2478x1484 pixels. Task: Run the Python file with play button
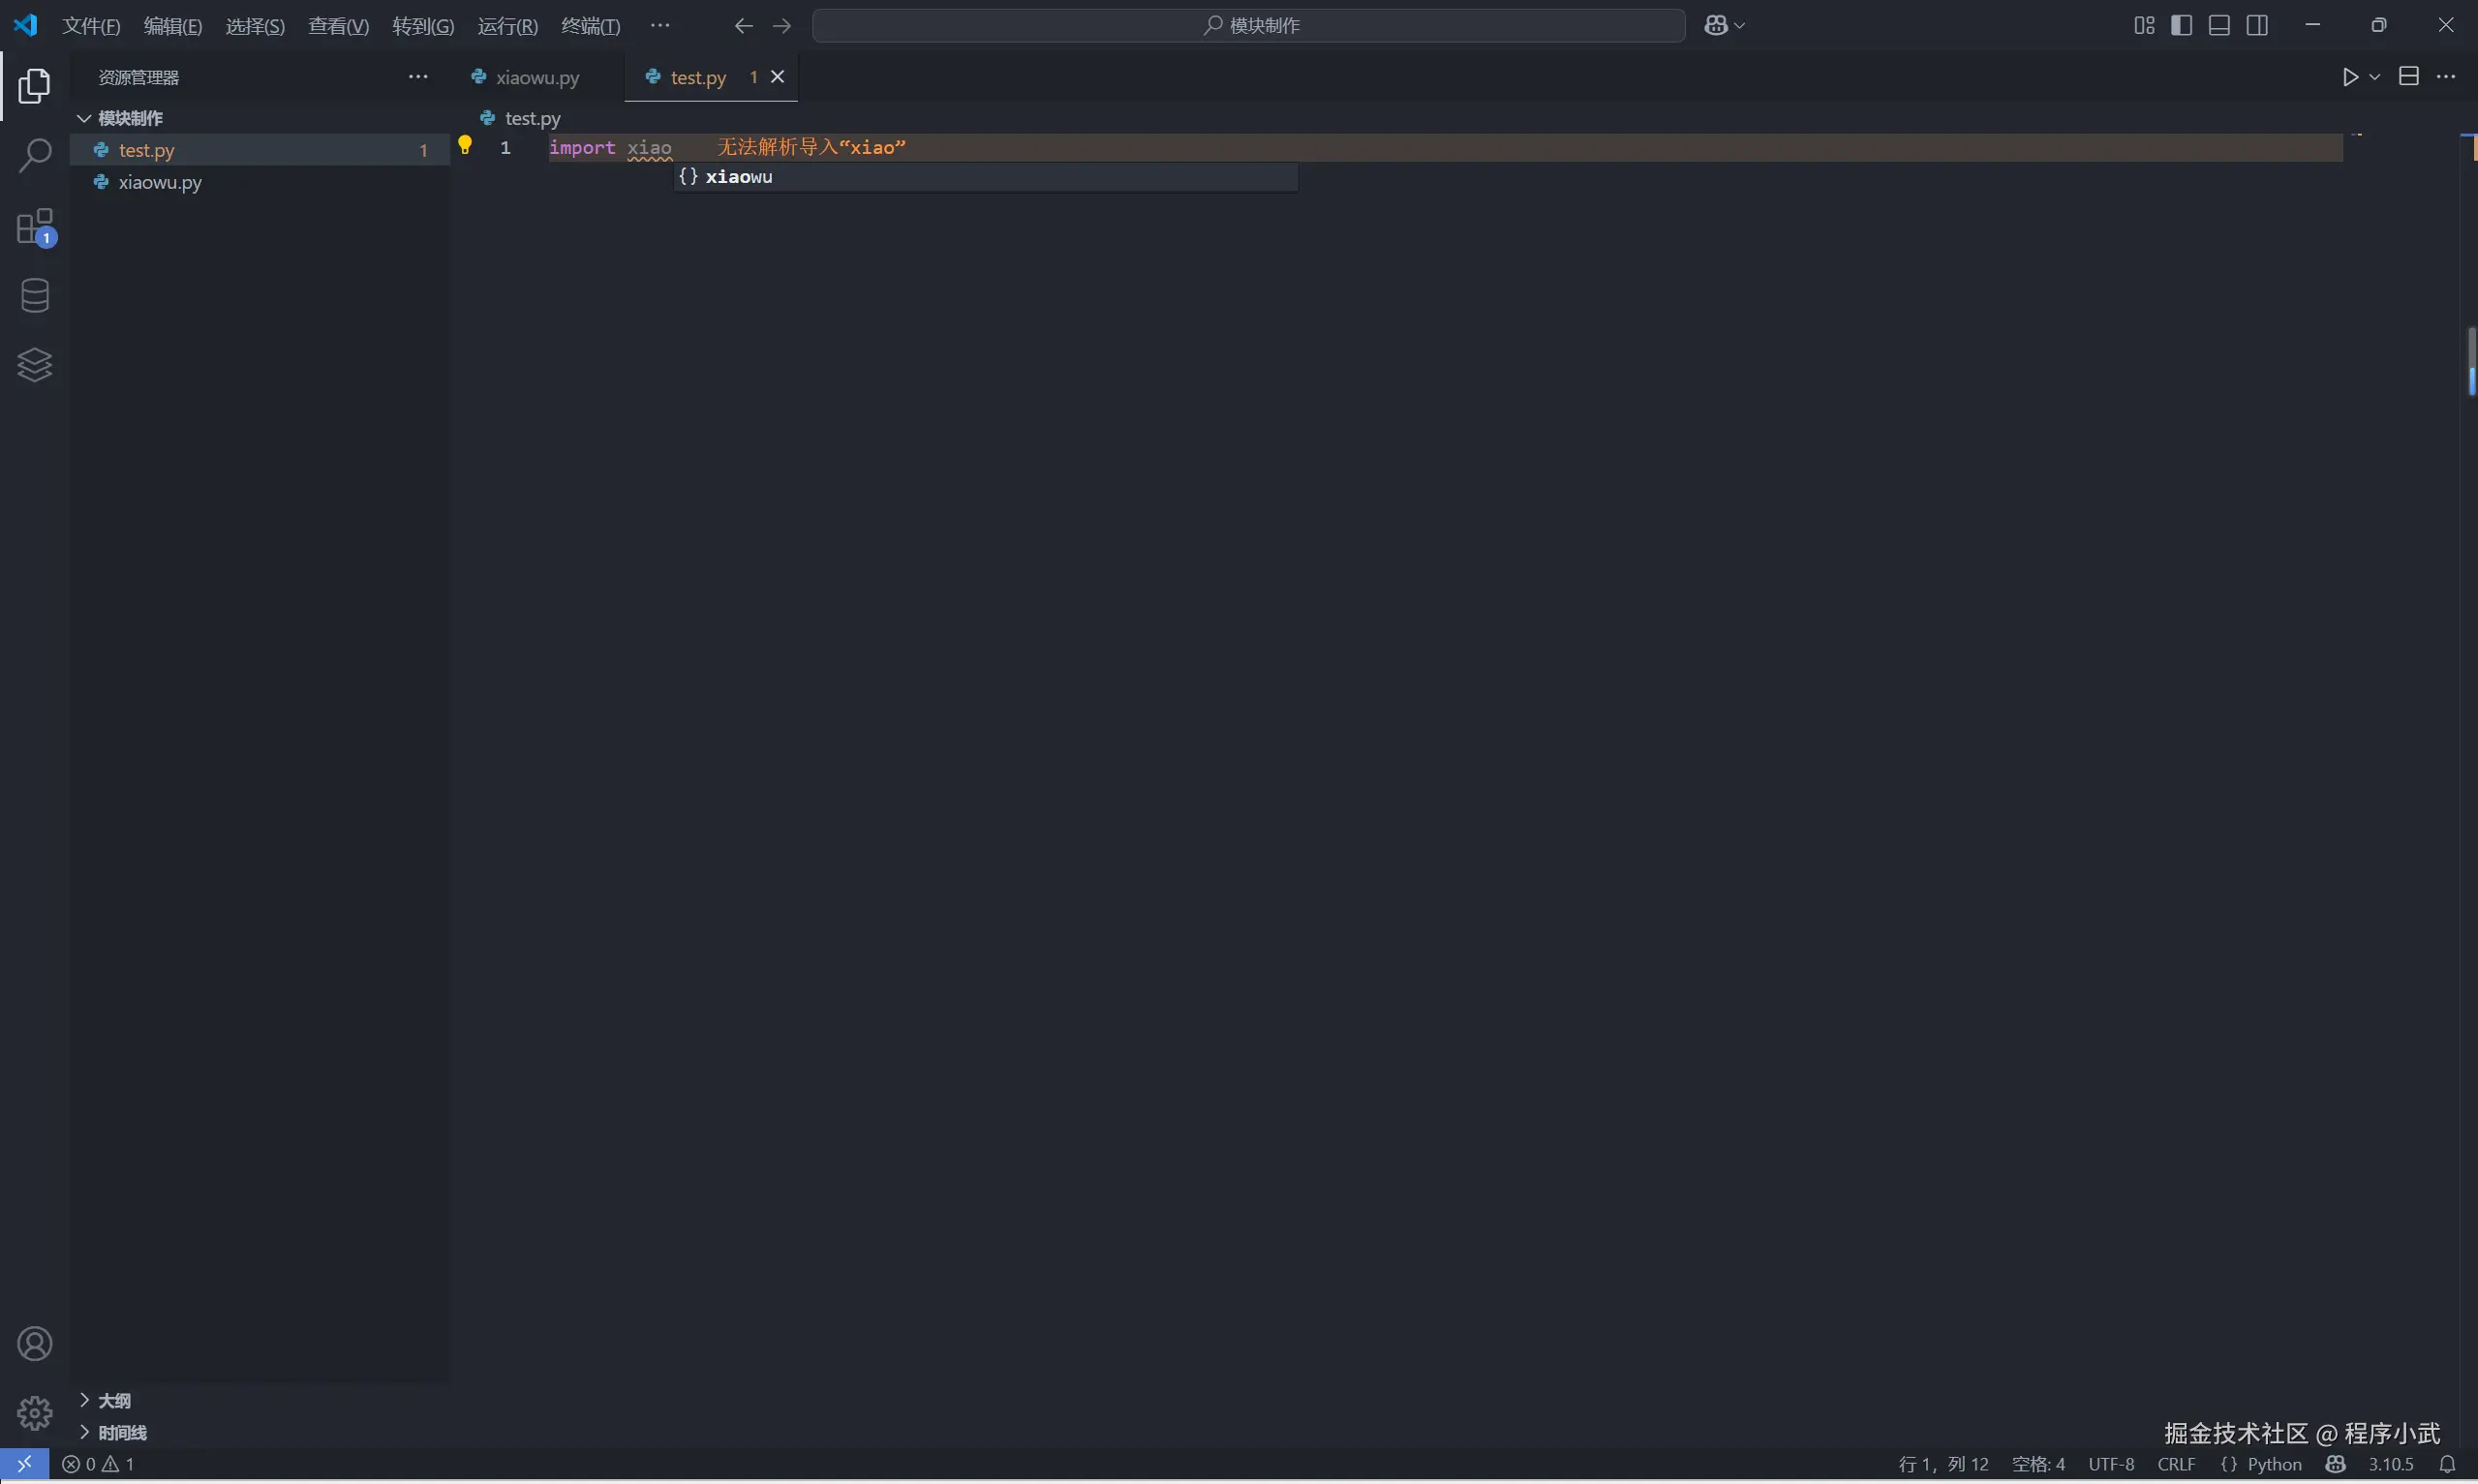(x=2349, y=77)
